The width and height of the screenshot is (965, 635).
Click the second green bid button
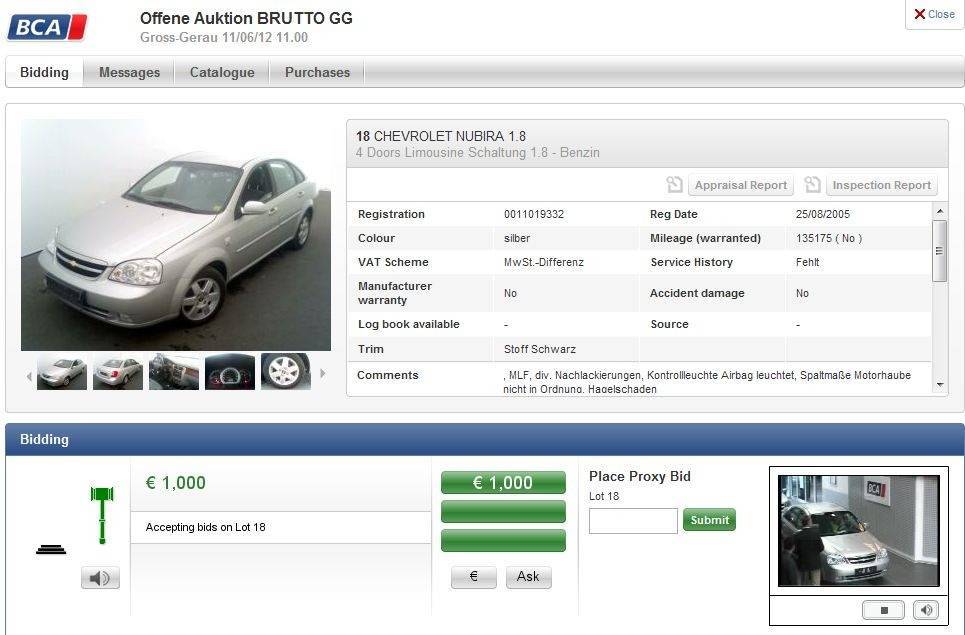503,511
